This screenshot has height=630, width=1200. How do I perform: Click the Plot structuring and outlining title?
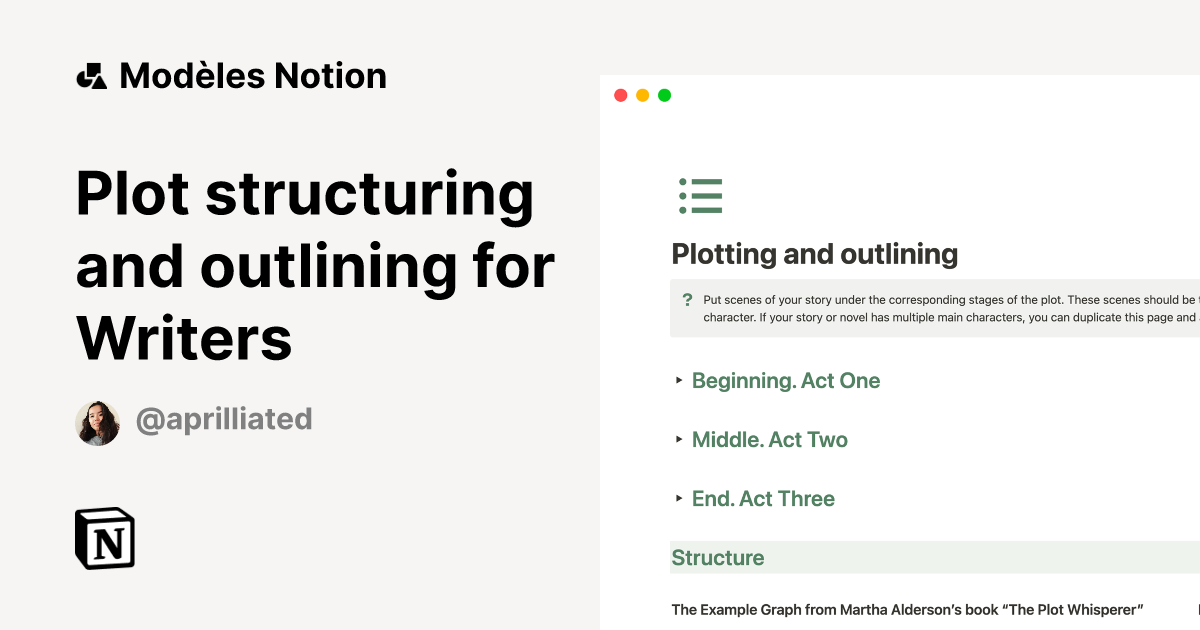point(300,265)
